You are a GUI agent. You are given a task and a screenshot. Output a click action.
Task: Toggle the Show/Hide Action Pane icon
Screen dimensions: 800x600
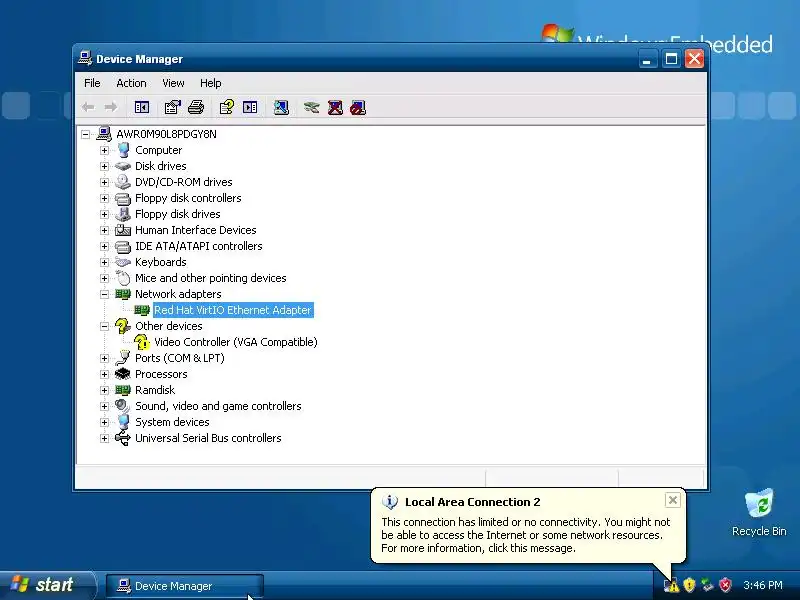pos(250,107)
